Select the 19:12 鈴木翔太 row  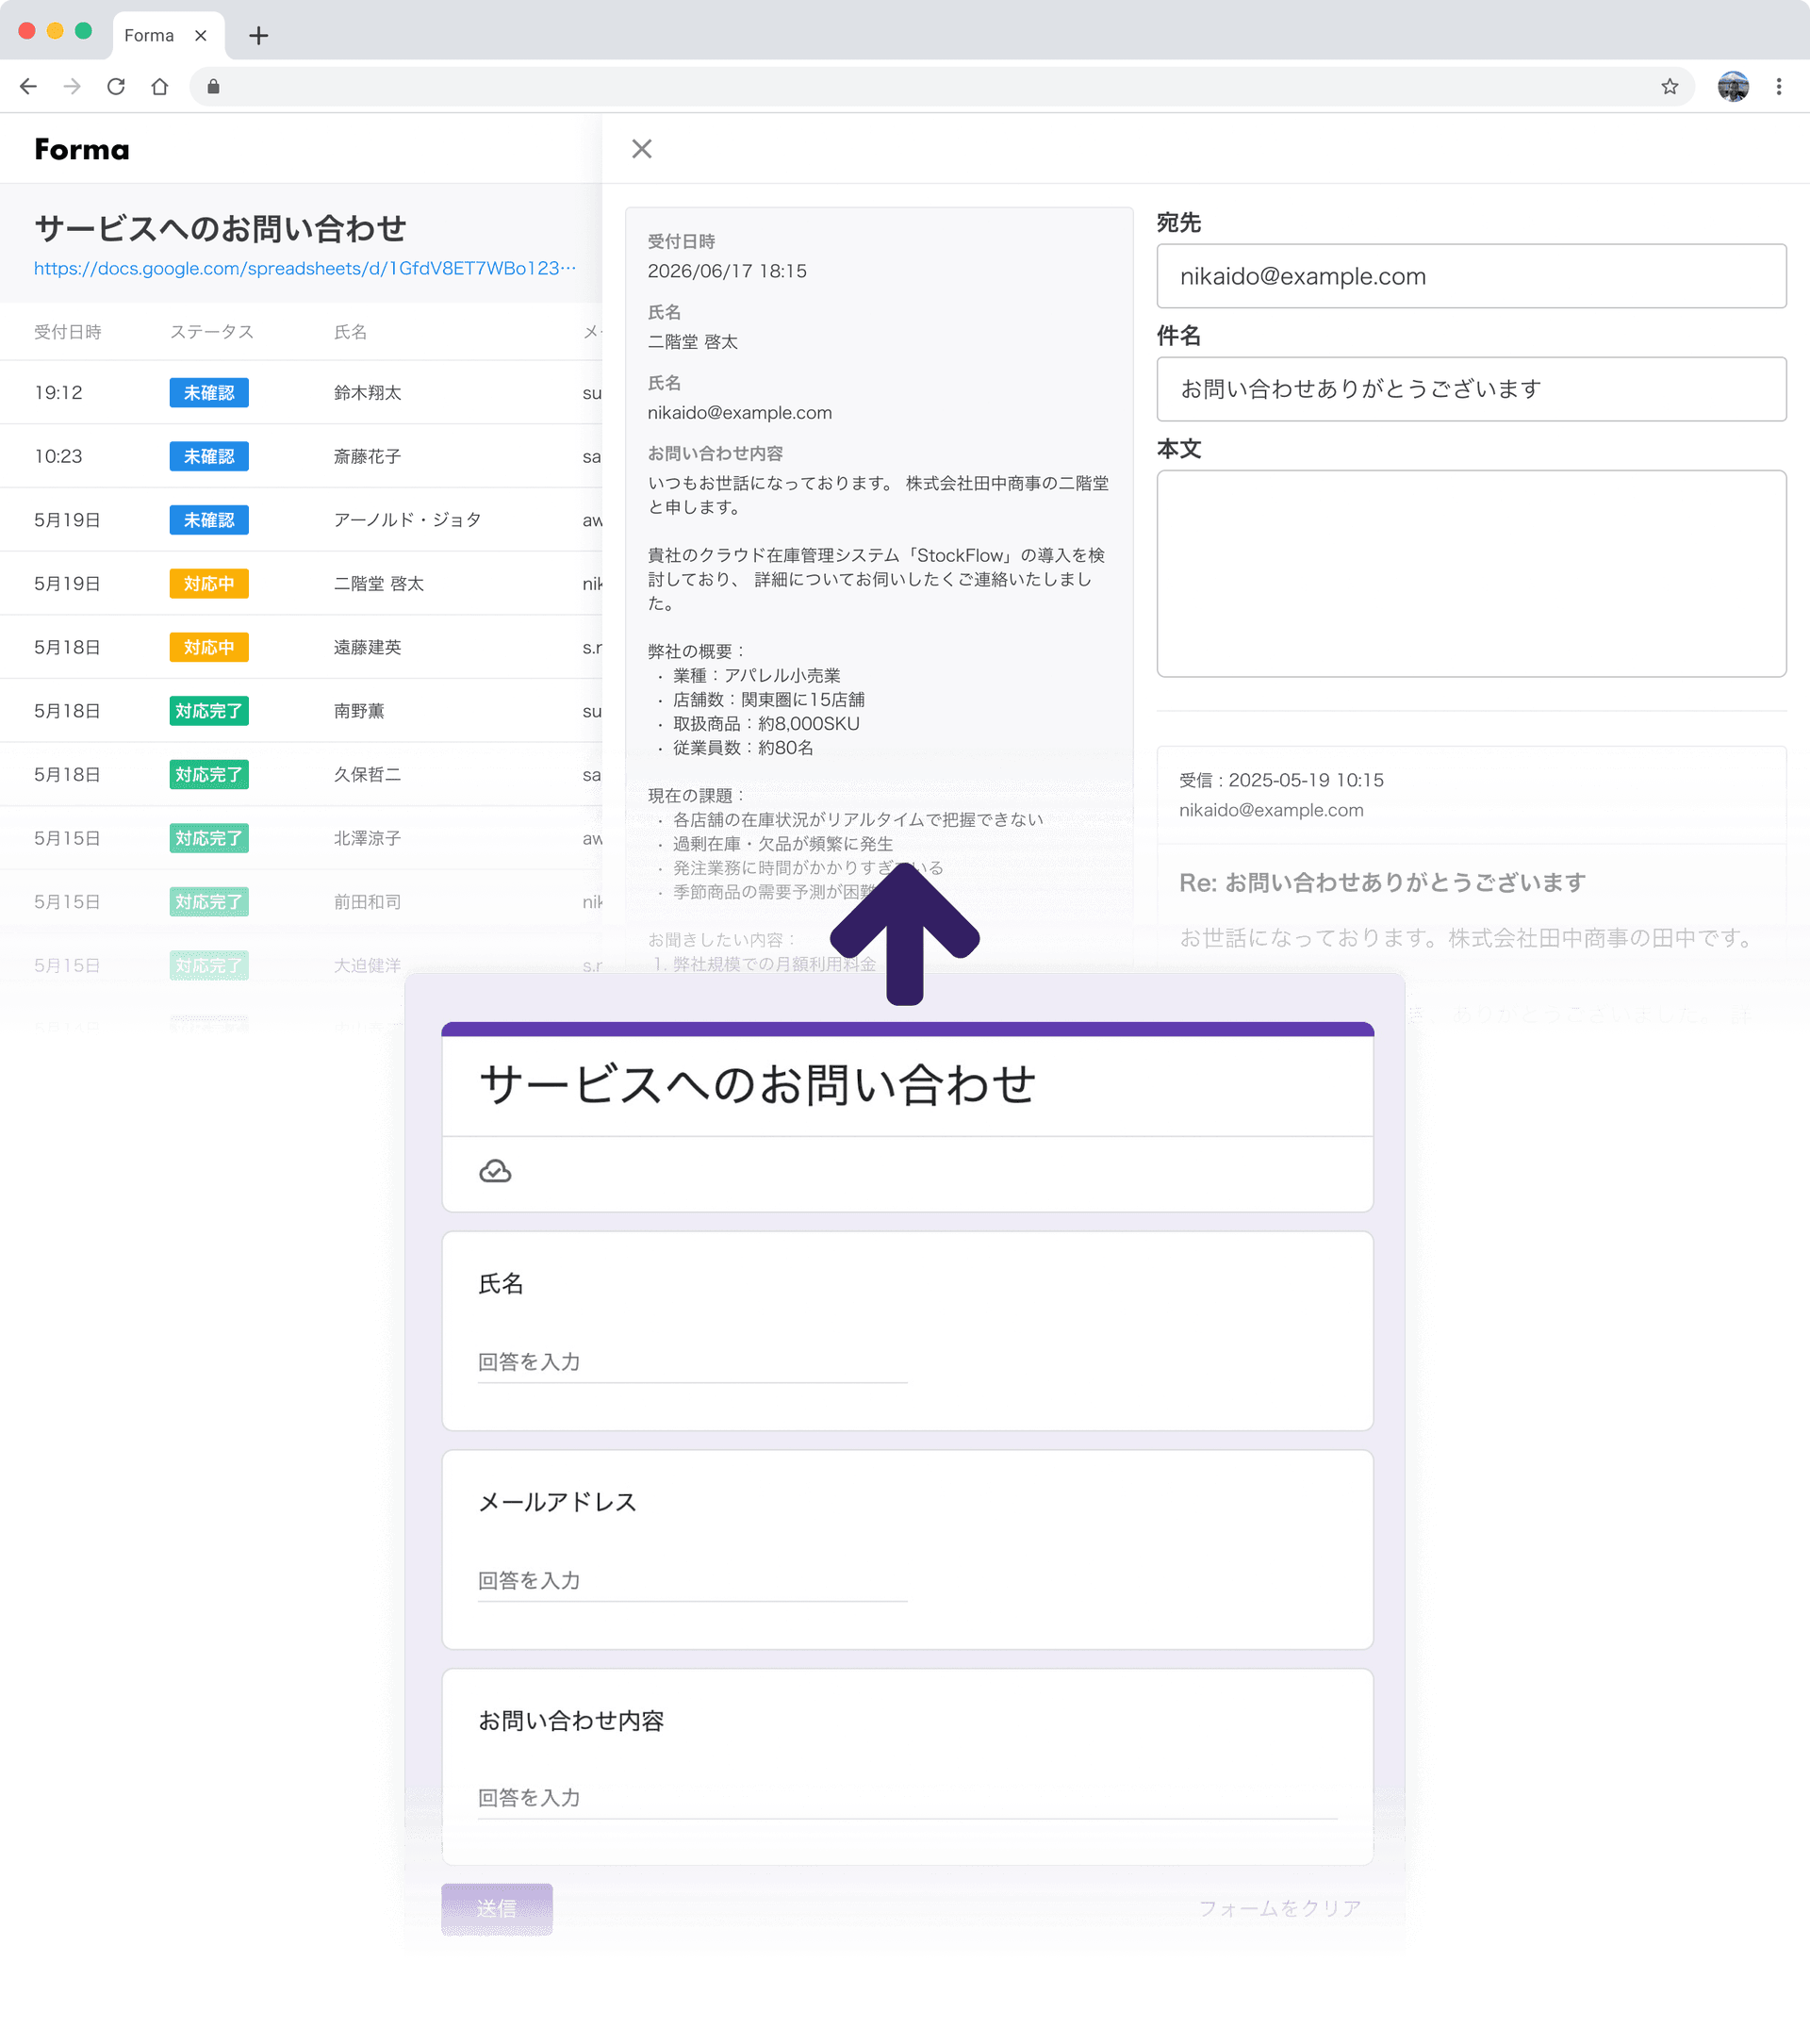tap(301, 393)
